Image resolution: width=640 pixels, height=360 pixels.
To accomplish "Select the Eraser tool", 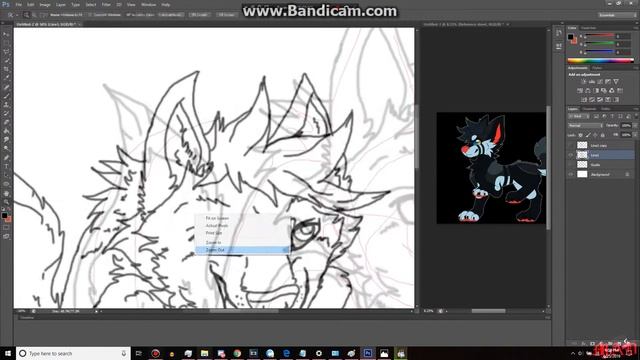I will point(6,122).
